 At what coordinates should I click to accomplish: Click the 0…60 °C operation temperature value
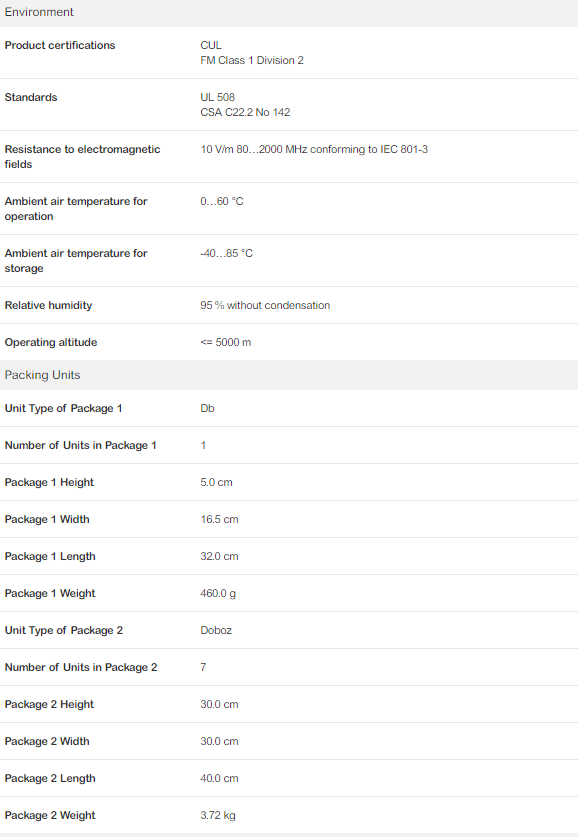[x=222, y=201]
